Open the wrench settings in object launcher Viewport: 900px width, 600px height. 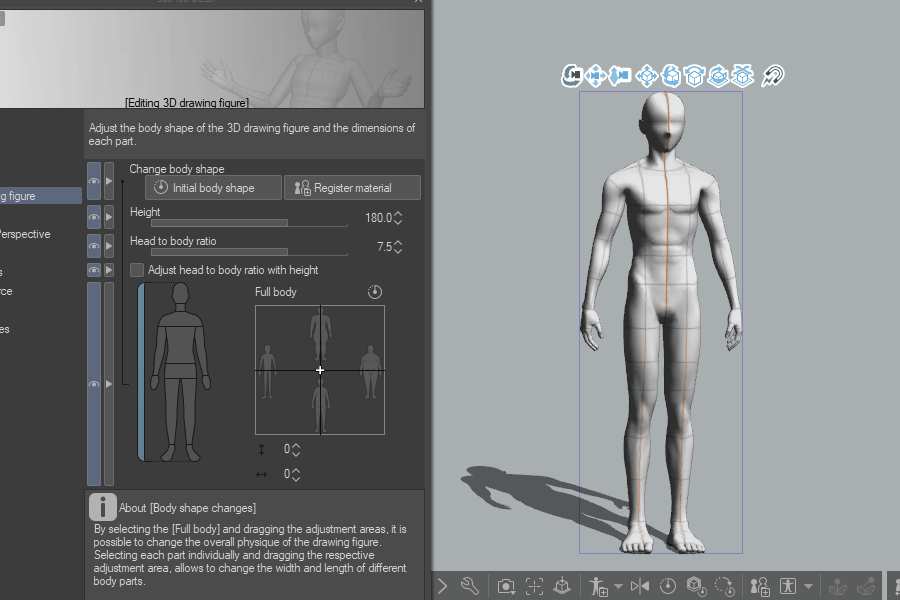click(470, 586)
